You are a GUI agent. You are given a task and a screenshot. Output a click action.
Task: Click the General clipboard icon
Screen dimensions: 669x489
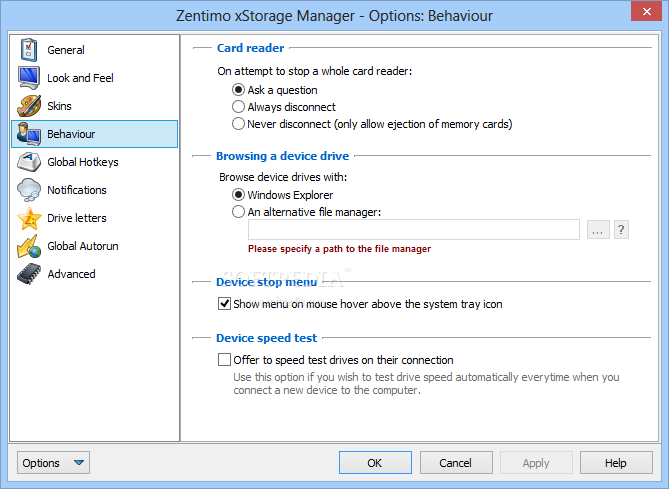29,49
